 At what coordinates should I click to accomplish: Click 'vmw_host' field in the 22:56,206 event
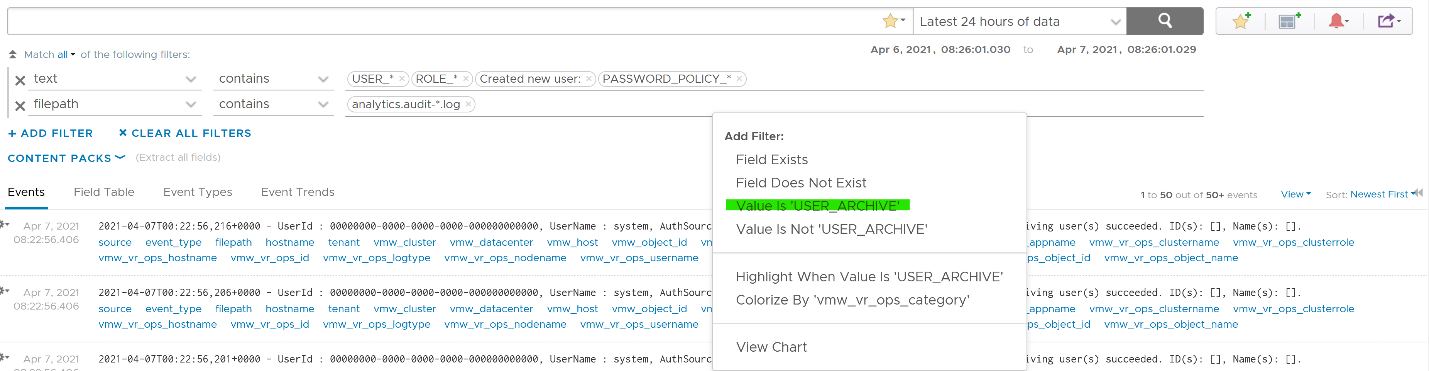(573, 309)
